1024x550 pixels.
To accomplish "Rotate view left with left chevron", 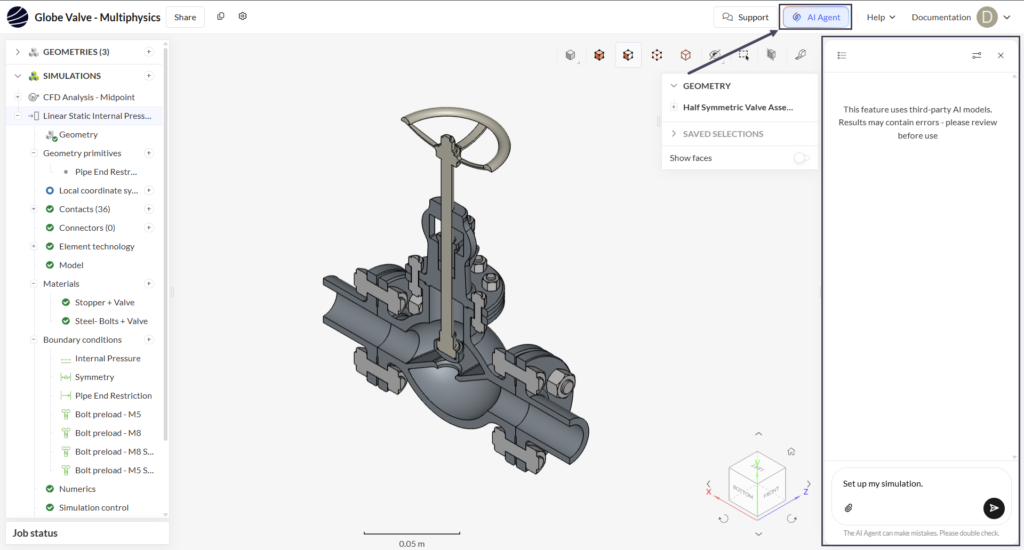I will click(709, 484).
